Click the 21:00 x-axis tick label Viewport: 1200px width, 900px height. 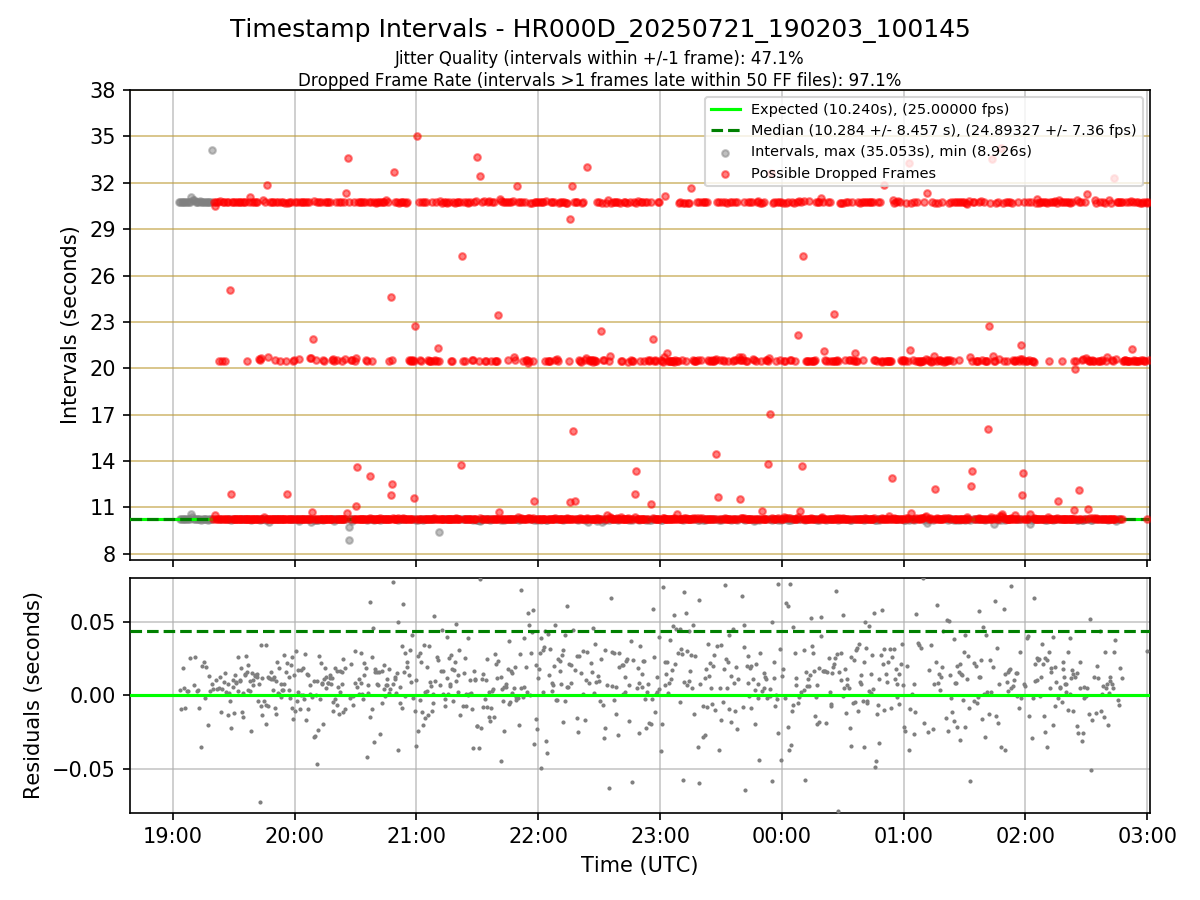pyautogui.click(x=416, y=835)
